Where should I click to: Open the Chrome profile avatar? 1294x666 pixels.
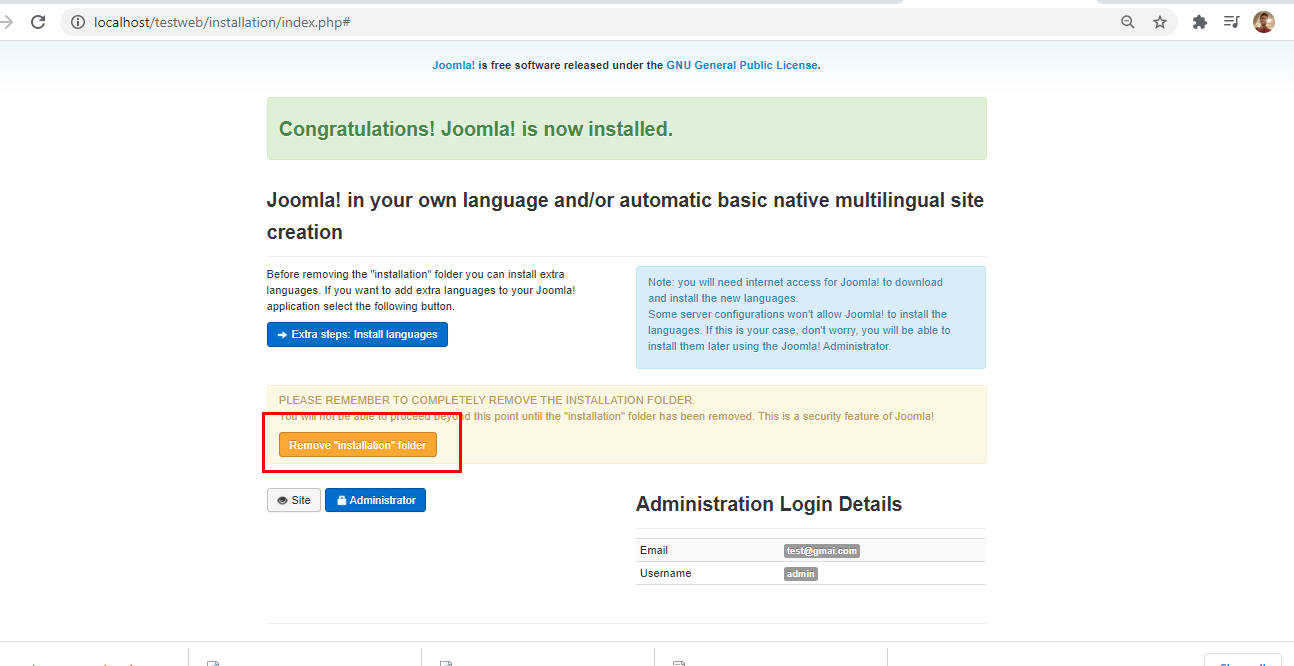(1264, 22)
